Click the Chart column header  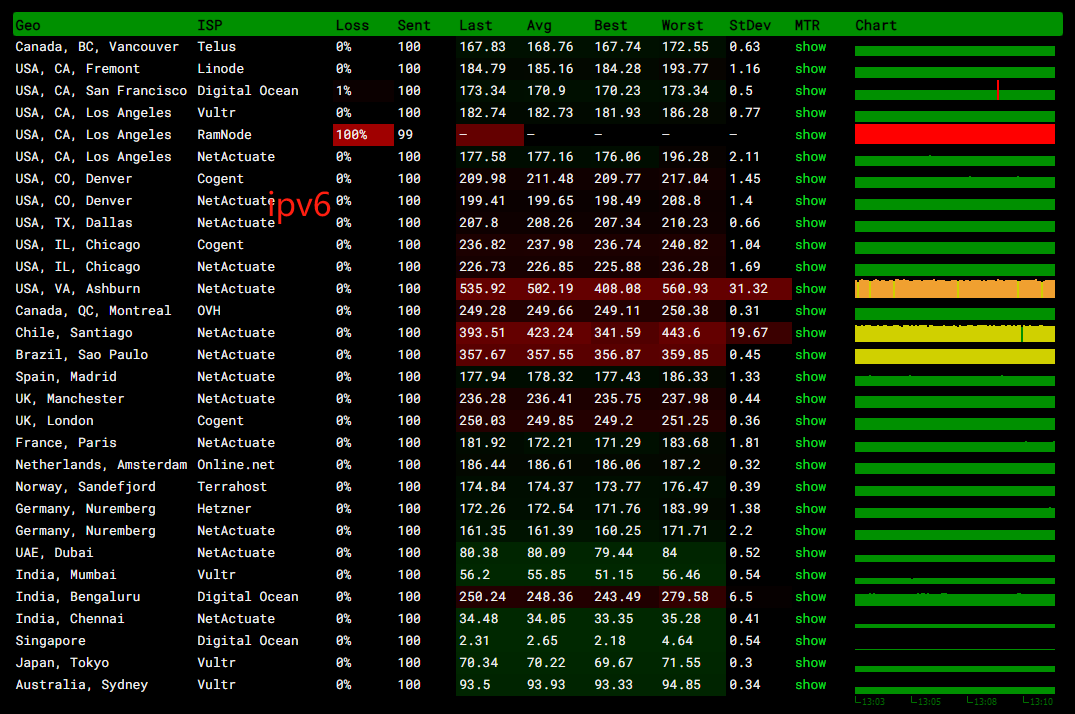[x=876, y=25]
